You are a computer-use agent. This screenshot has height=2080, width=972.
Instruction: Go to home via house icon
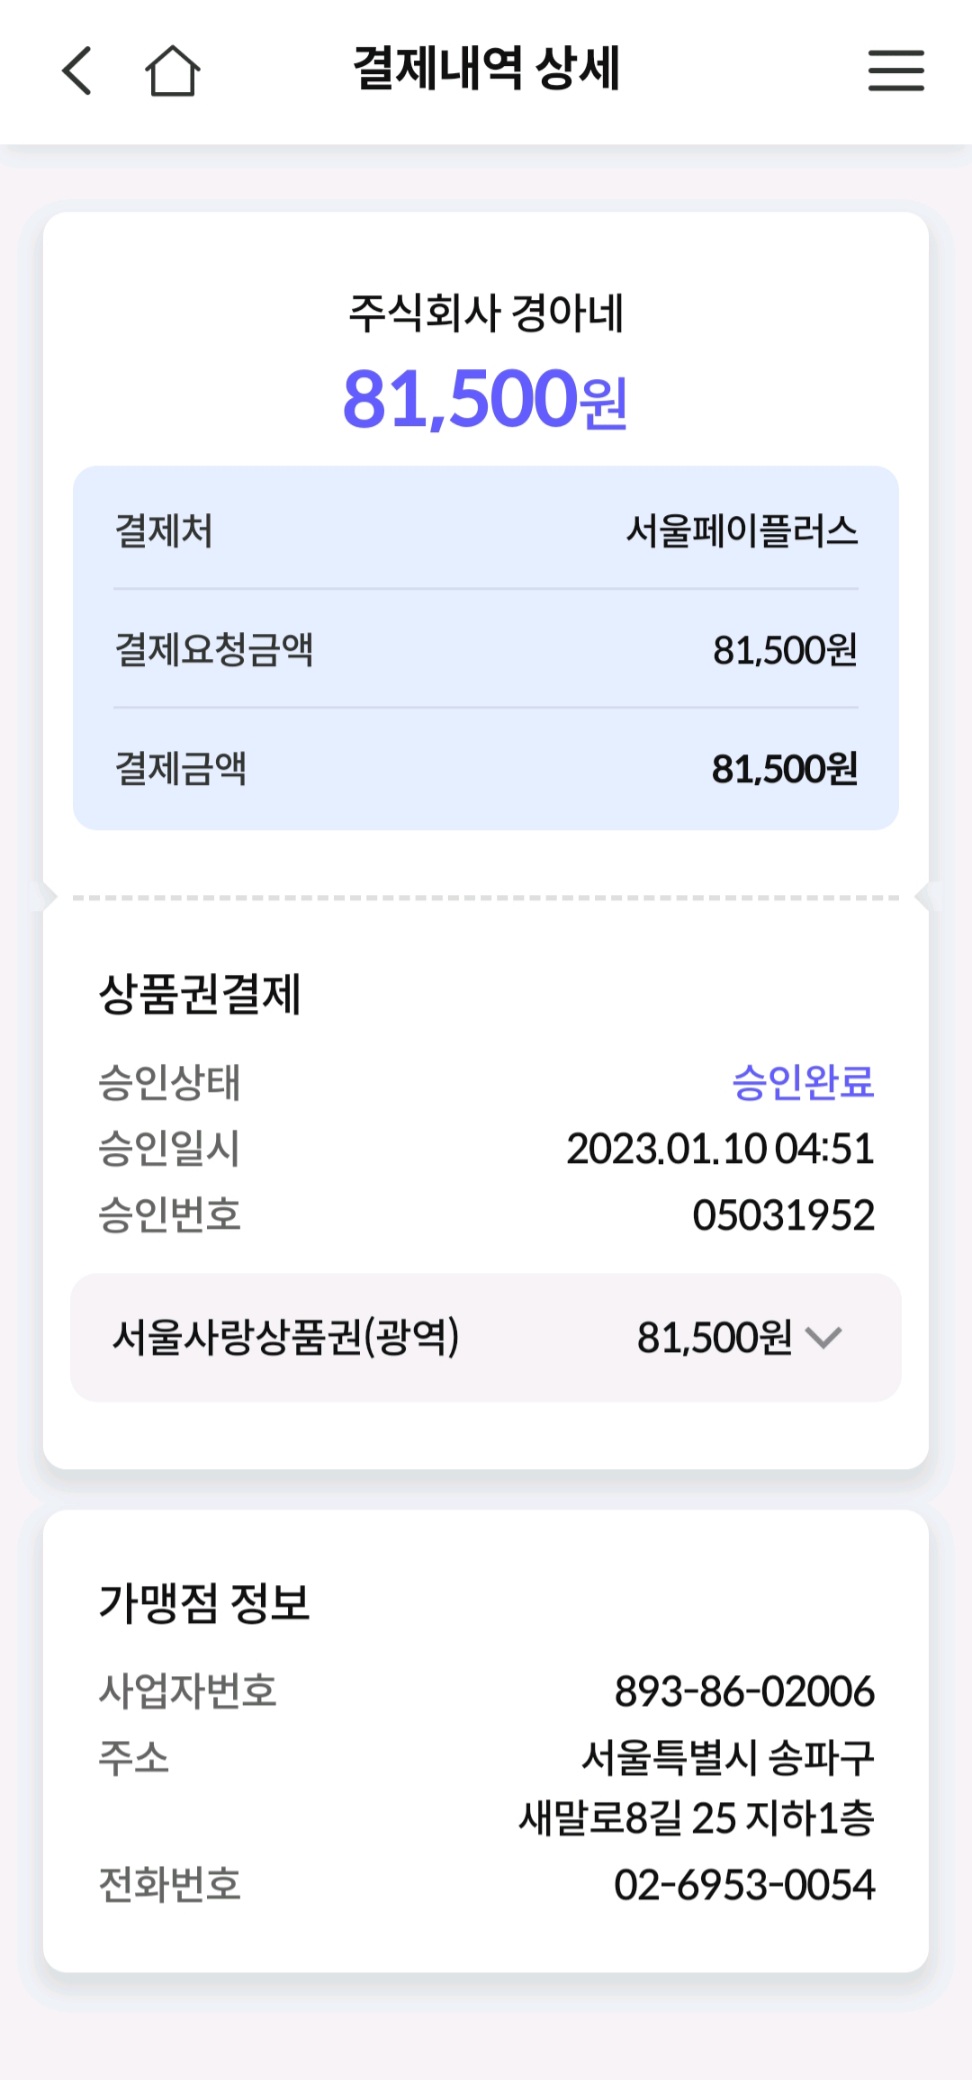pyautogui.click(x=173, y=70)
